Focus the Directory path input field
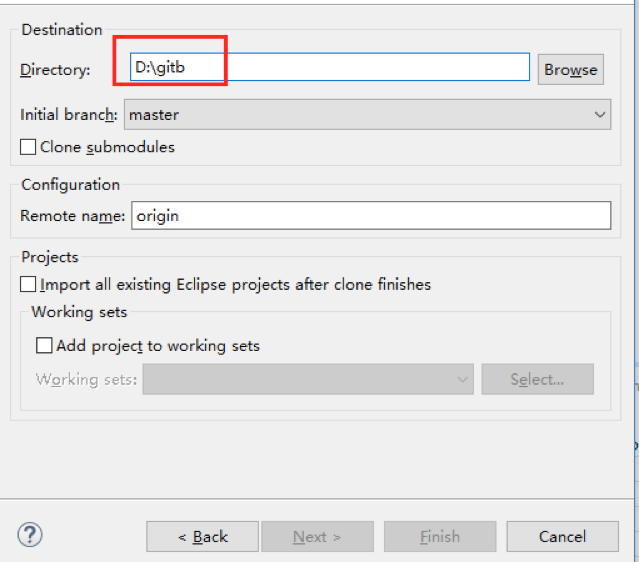Screen dimensions: 639x562 (x=330, y=68)
